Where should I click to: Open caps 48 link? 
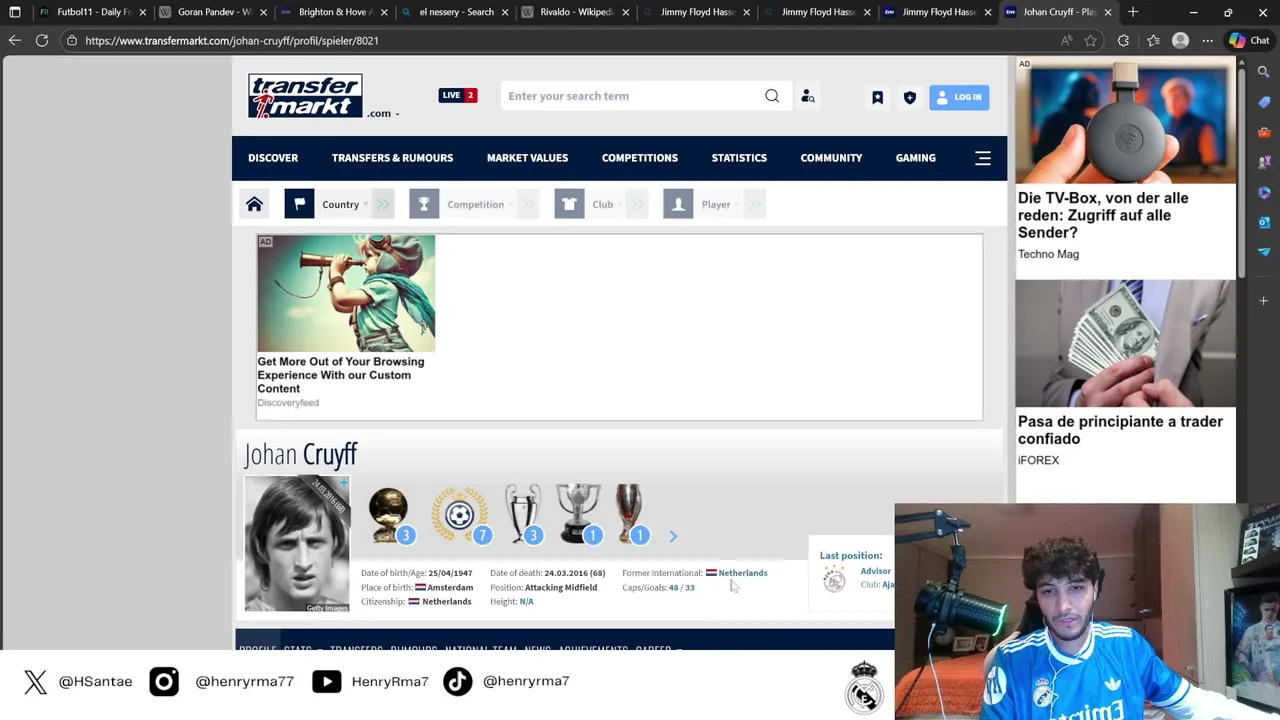click(x=673, y=588)
